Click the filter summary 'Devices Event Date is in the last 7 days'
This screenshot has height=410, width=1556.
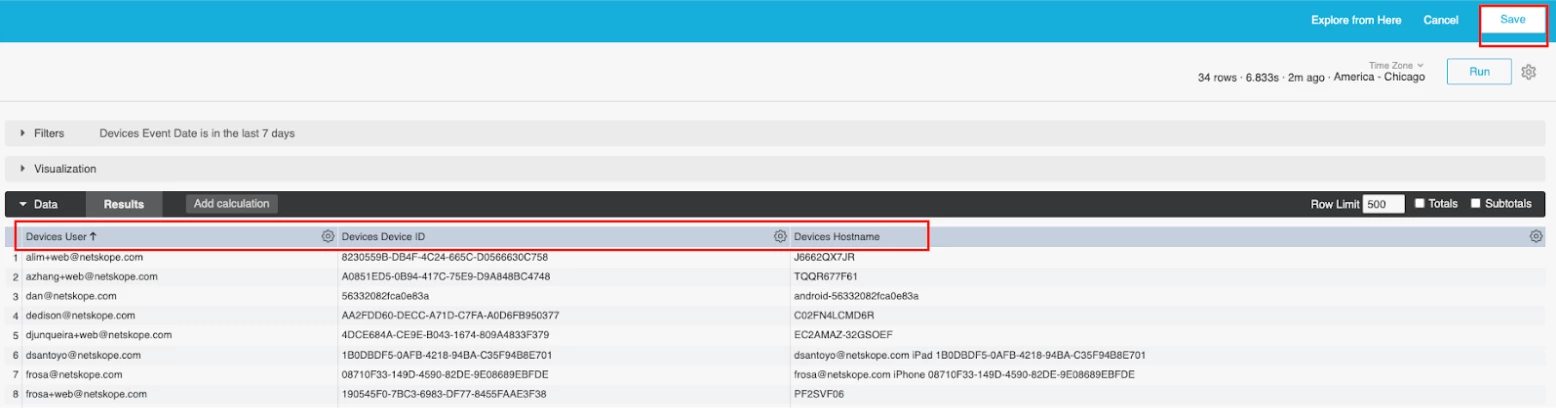[x=197, y=133]
